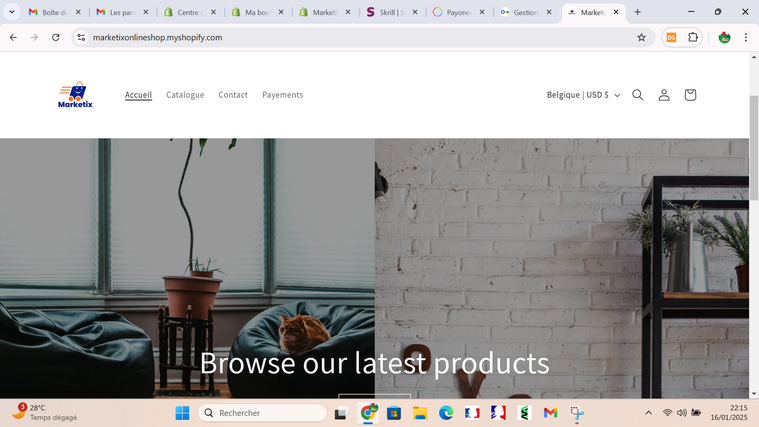The width and height of the screenshot is (759, 427).
Task: Open the browser extensions puzzle icon
Action: point(693,37)
